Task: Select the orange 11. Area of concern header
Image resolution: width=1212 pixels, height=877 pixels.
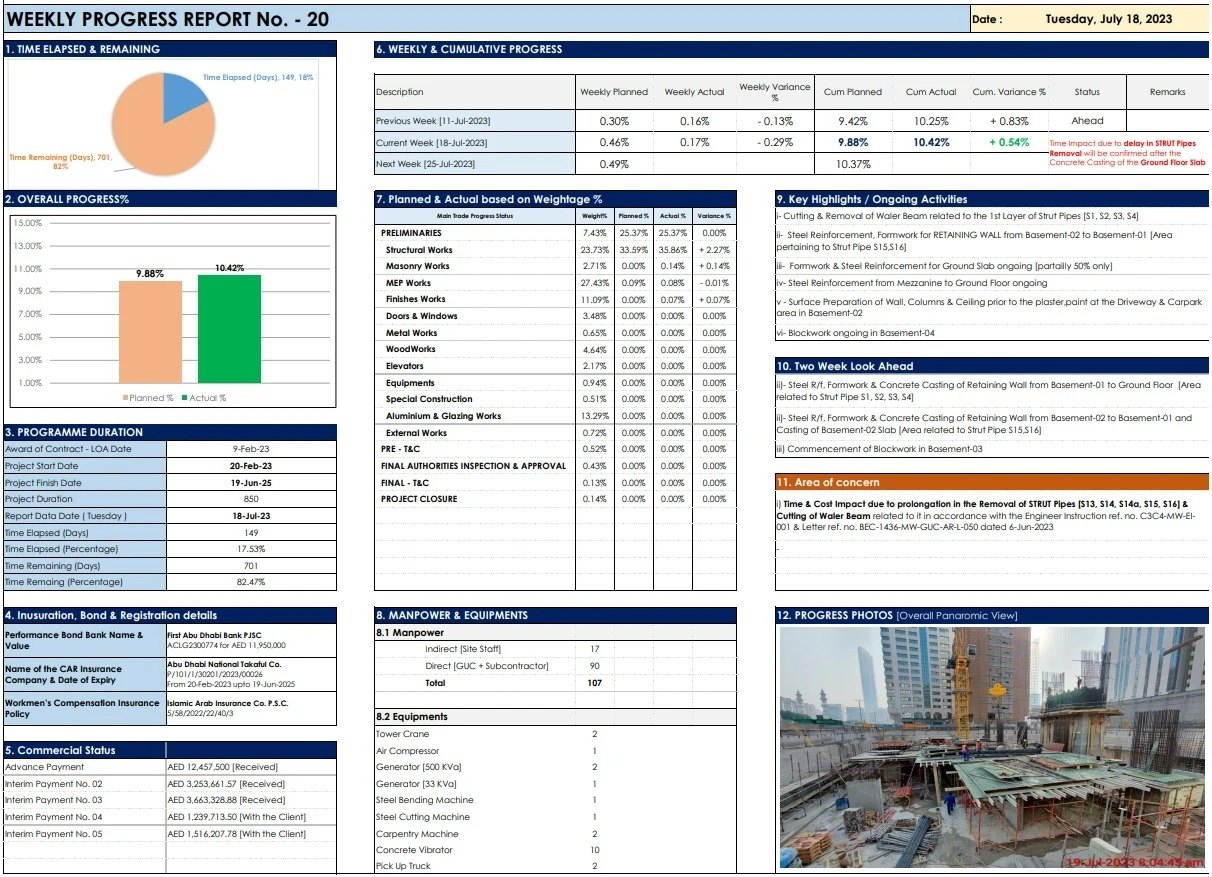Action: 992,482
